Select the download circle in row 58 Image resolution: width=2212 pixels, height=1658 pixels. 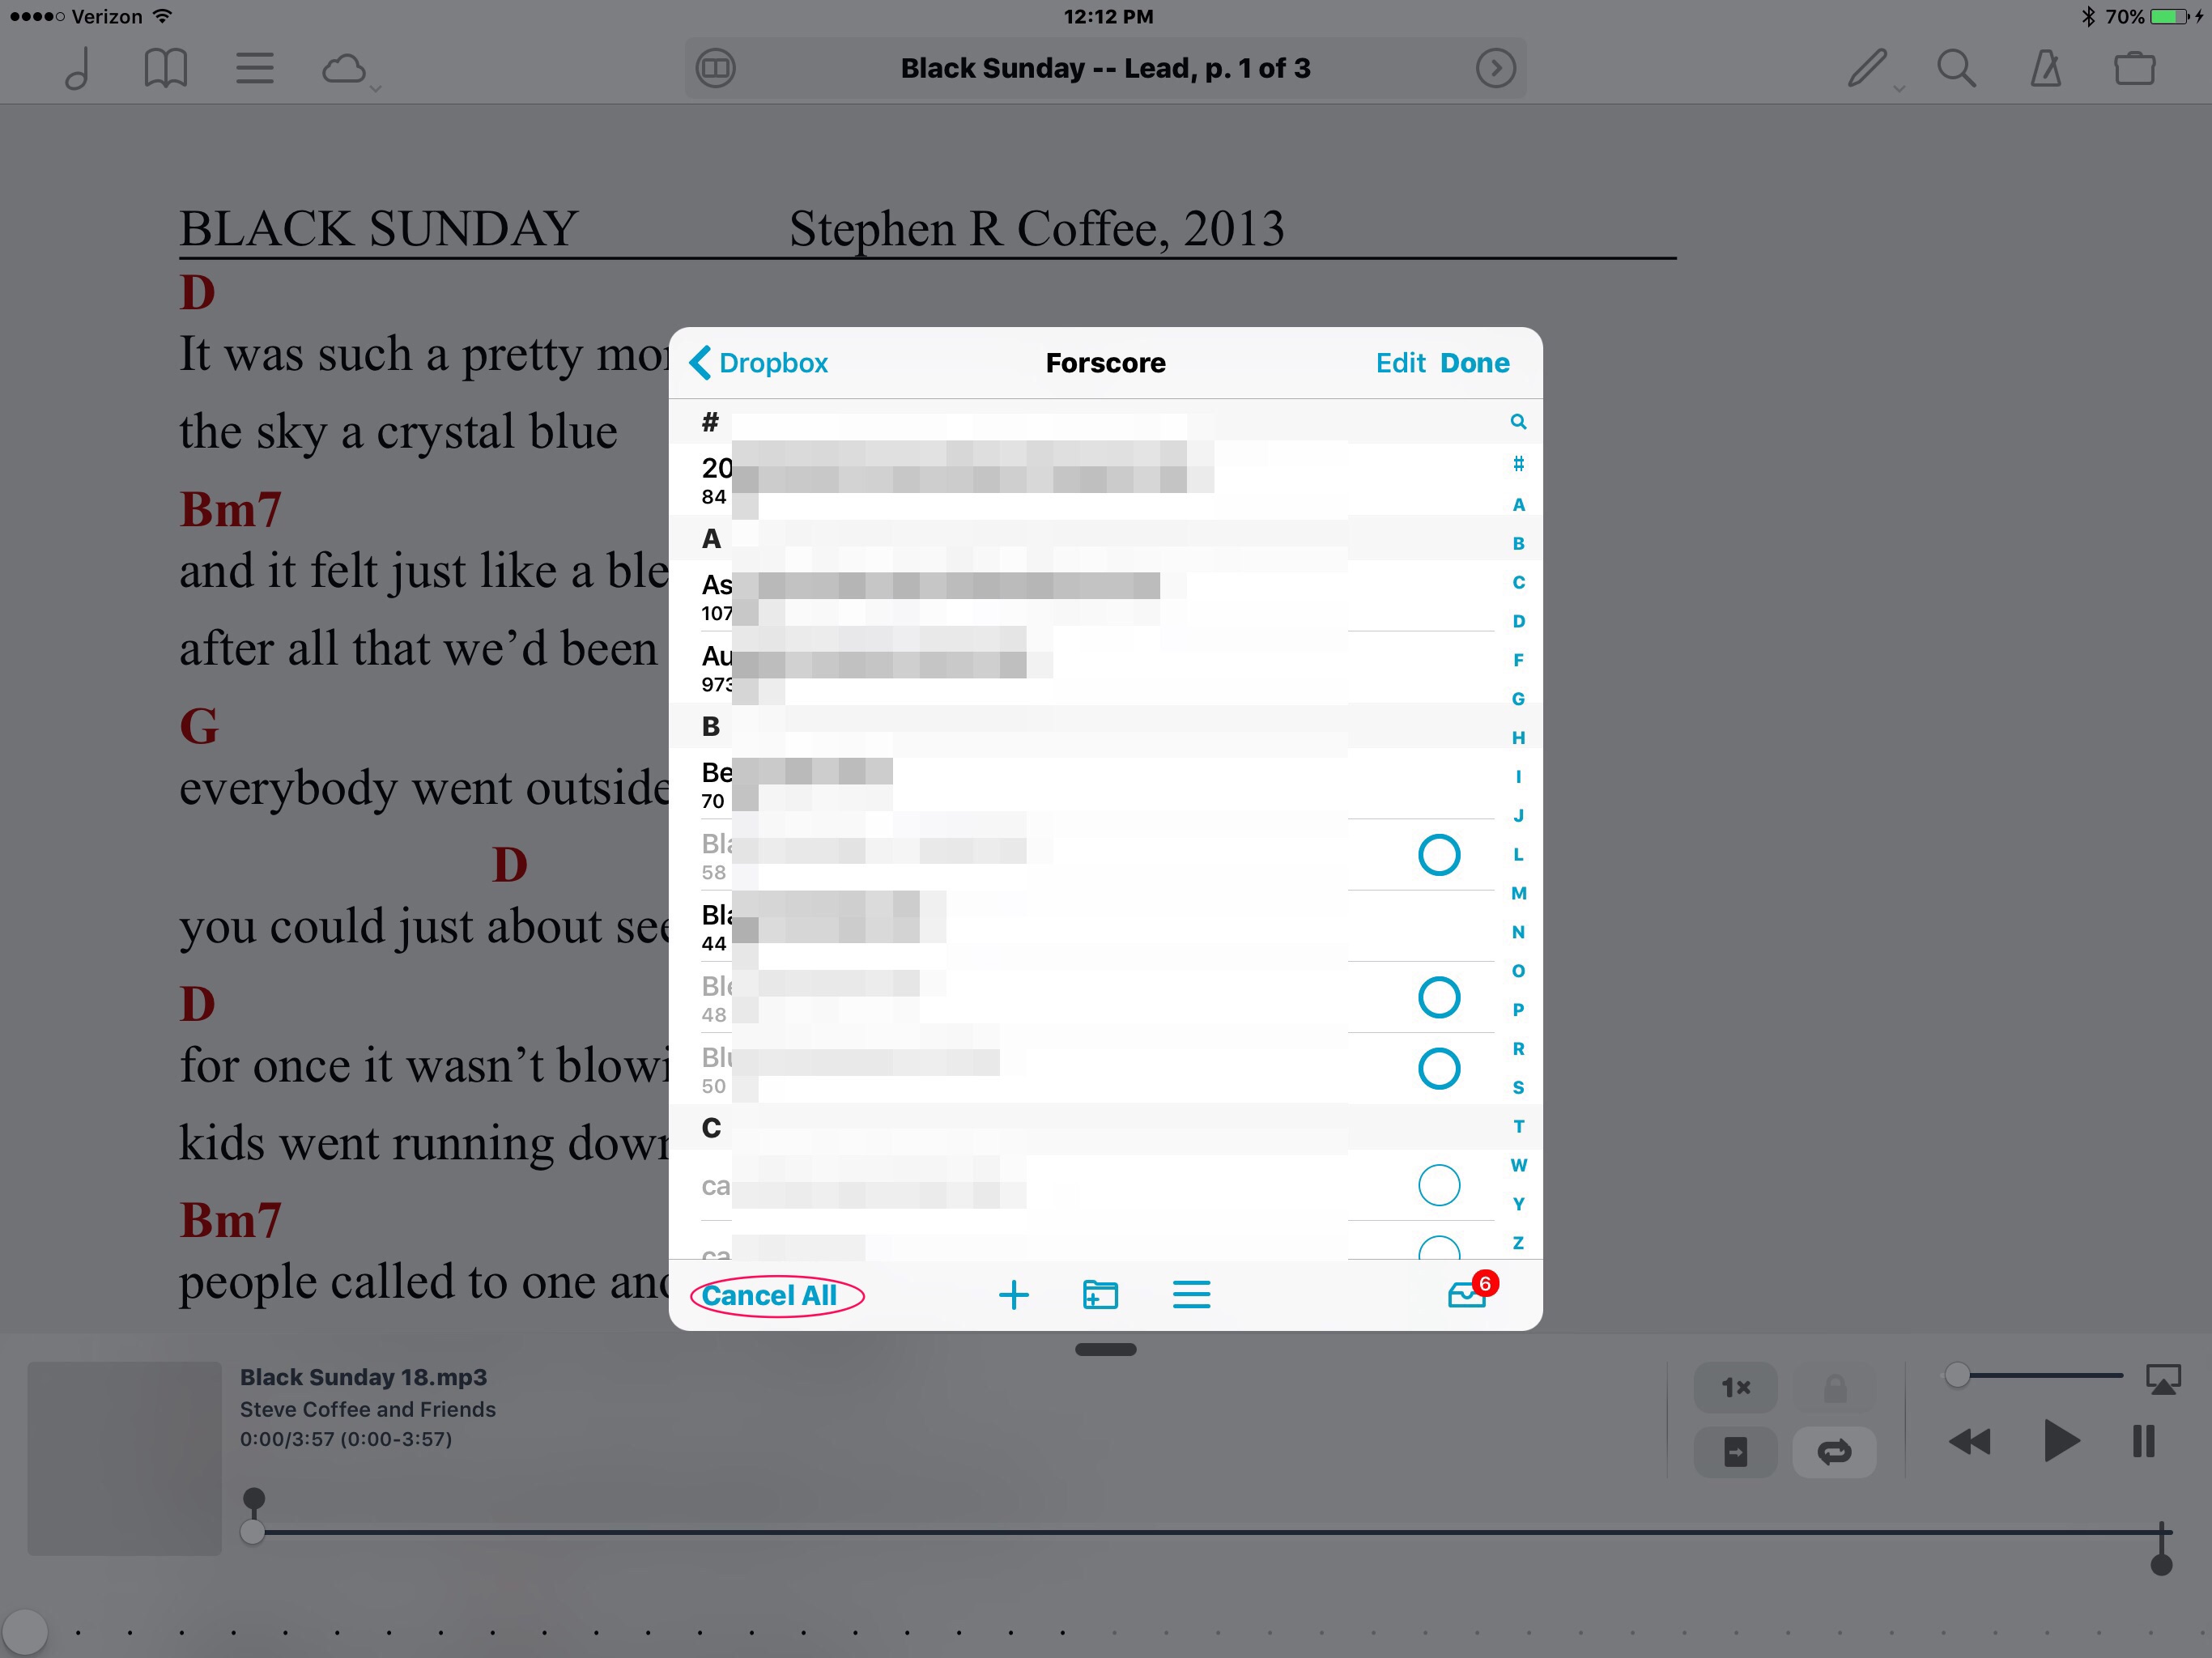tap(1438, 855)
